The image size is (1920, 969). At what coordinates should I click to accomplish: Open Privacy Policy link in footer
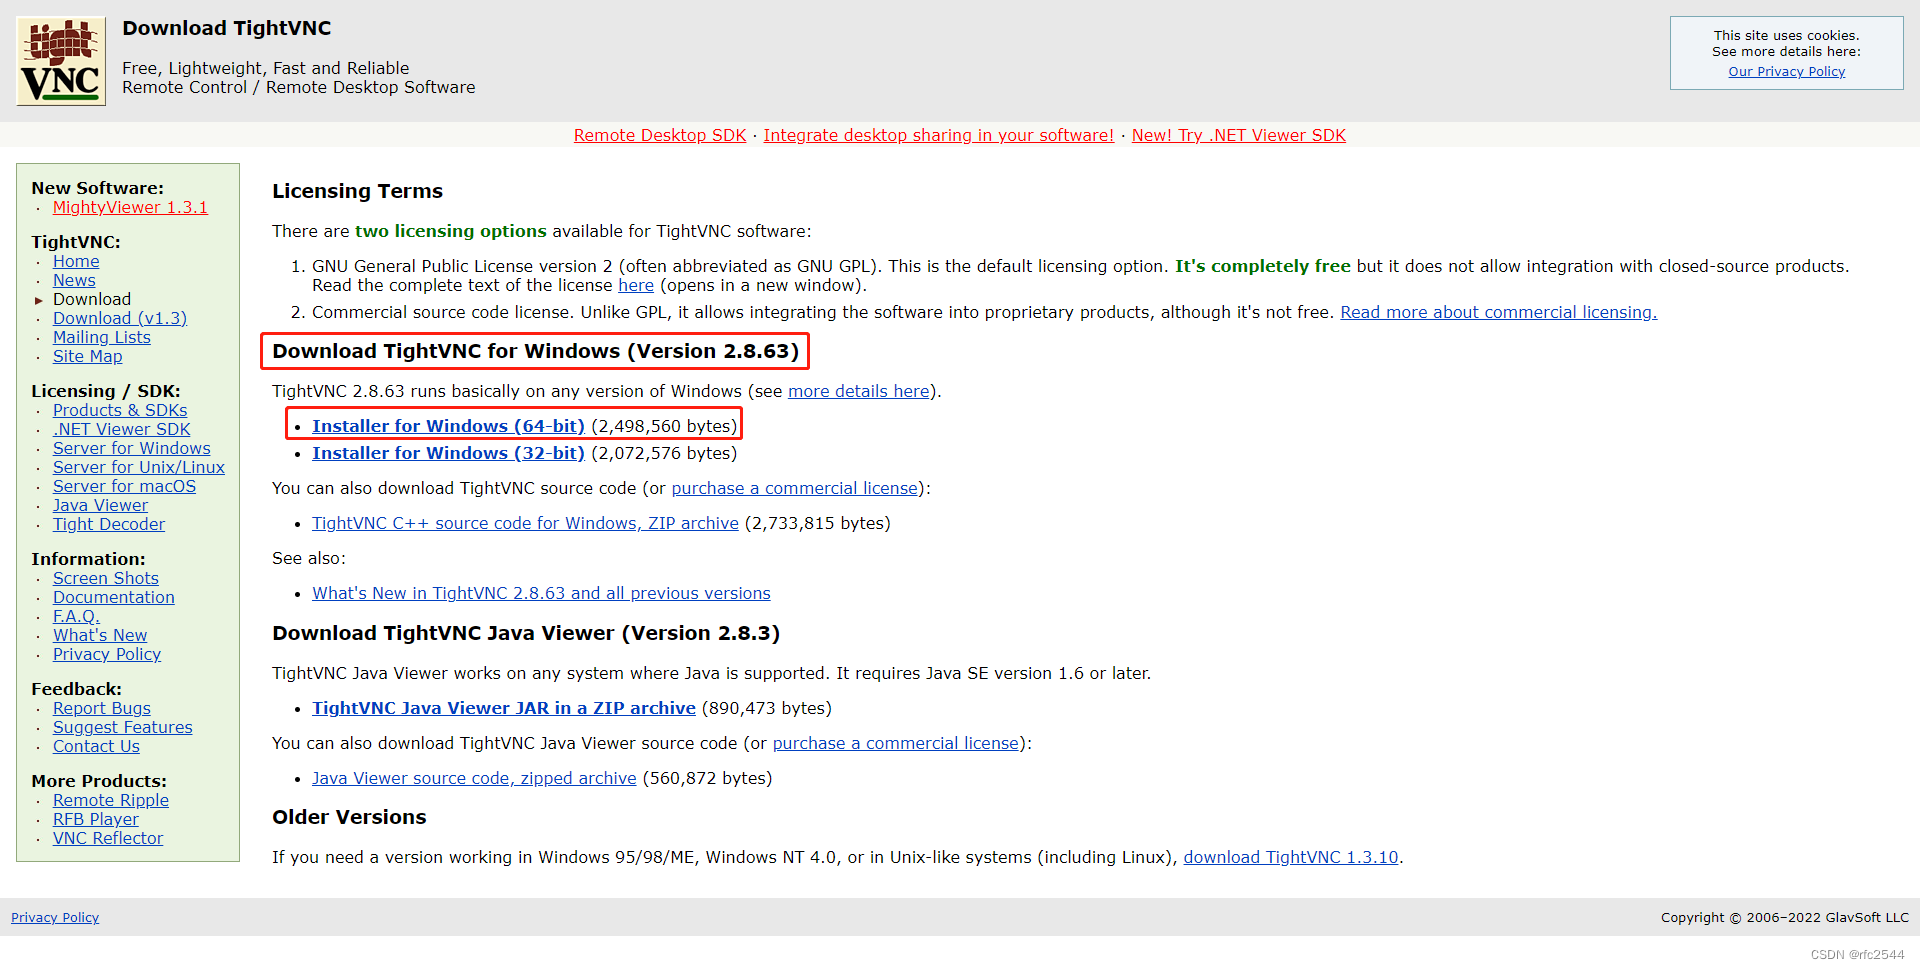tap(55, 917)
